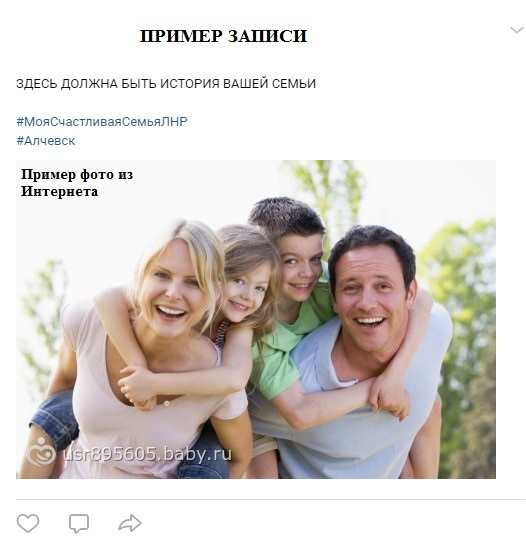
Task: Open hashtag #МояСчастливаяСемьяЛНР
Action: tap(102, 122)
